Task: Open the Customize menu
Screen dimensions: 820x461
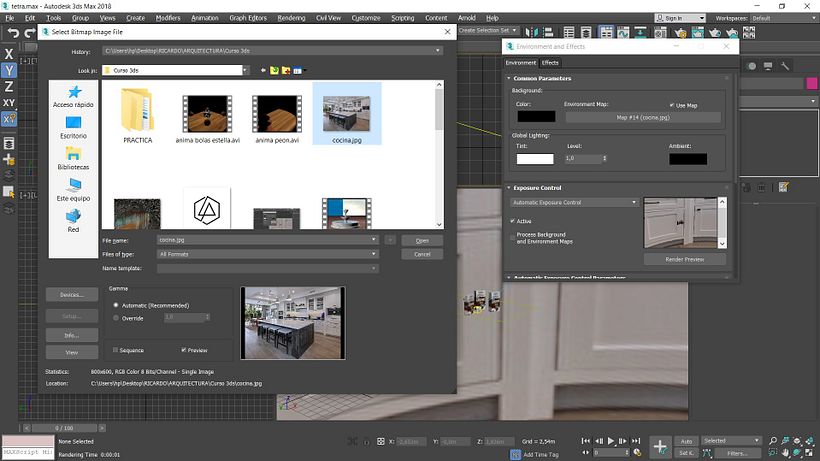Action: (x=366, y=18)
